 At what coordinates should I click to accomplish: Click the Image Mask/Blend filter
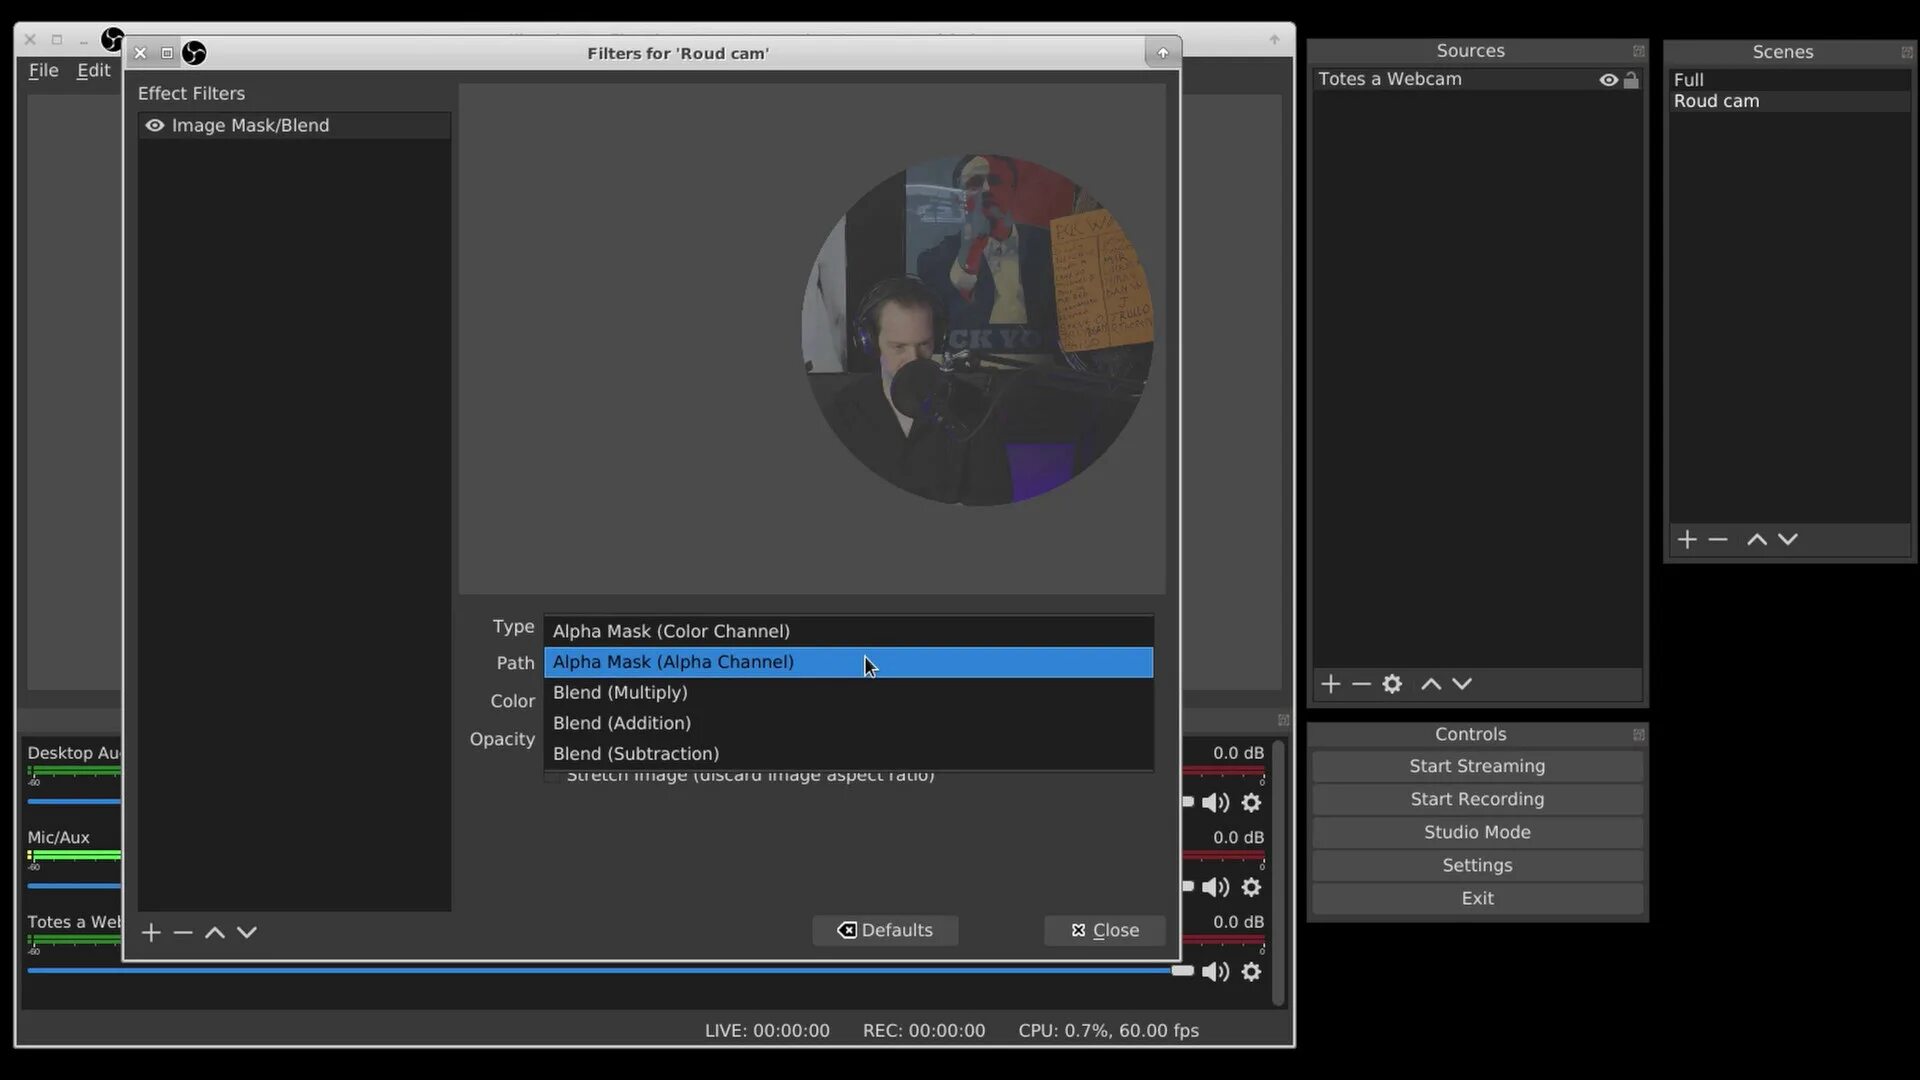[251, 124]
